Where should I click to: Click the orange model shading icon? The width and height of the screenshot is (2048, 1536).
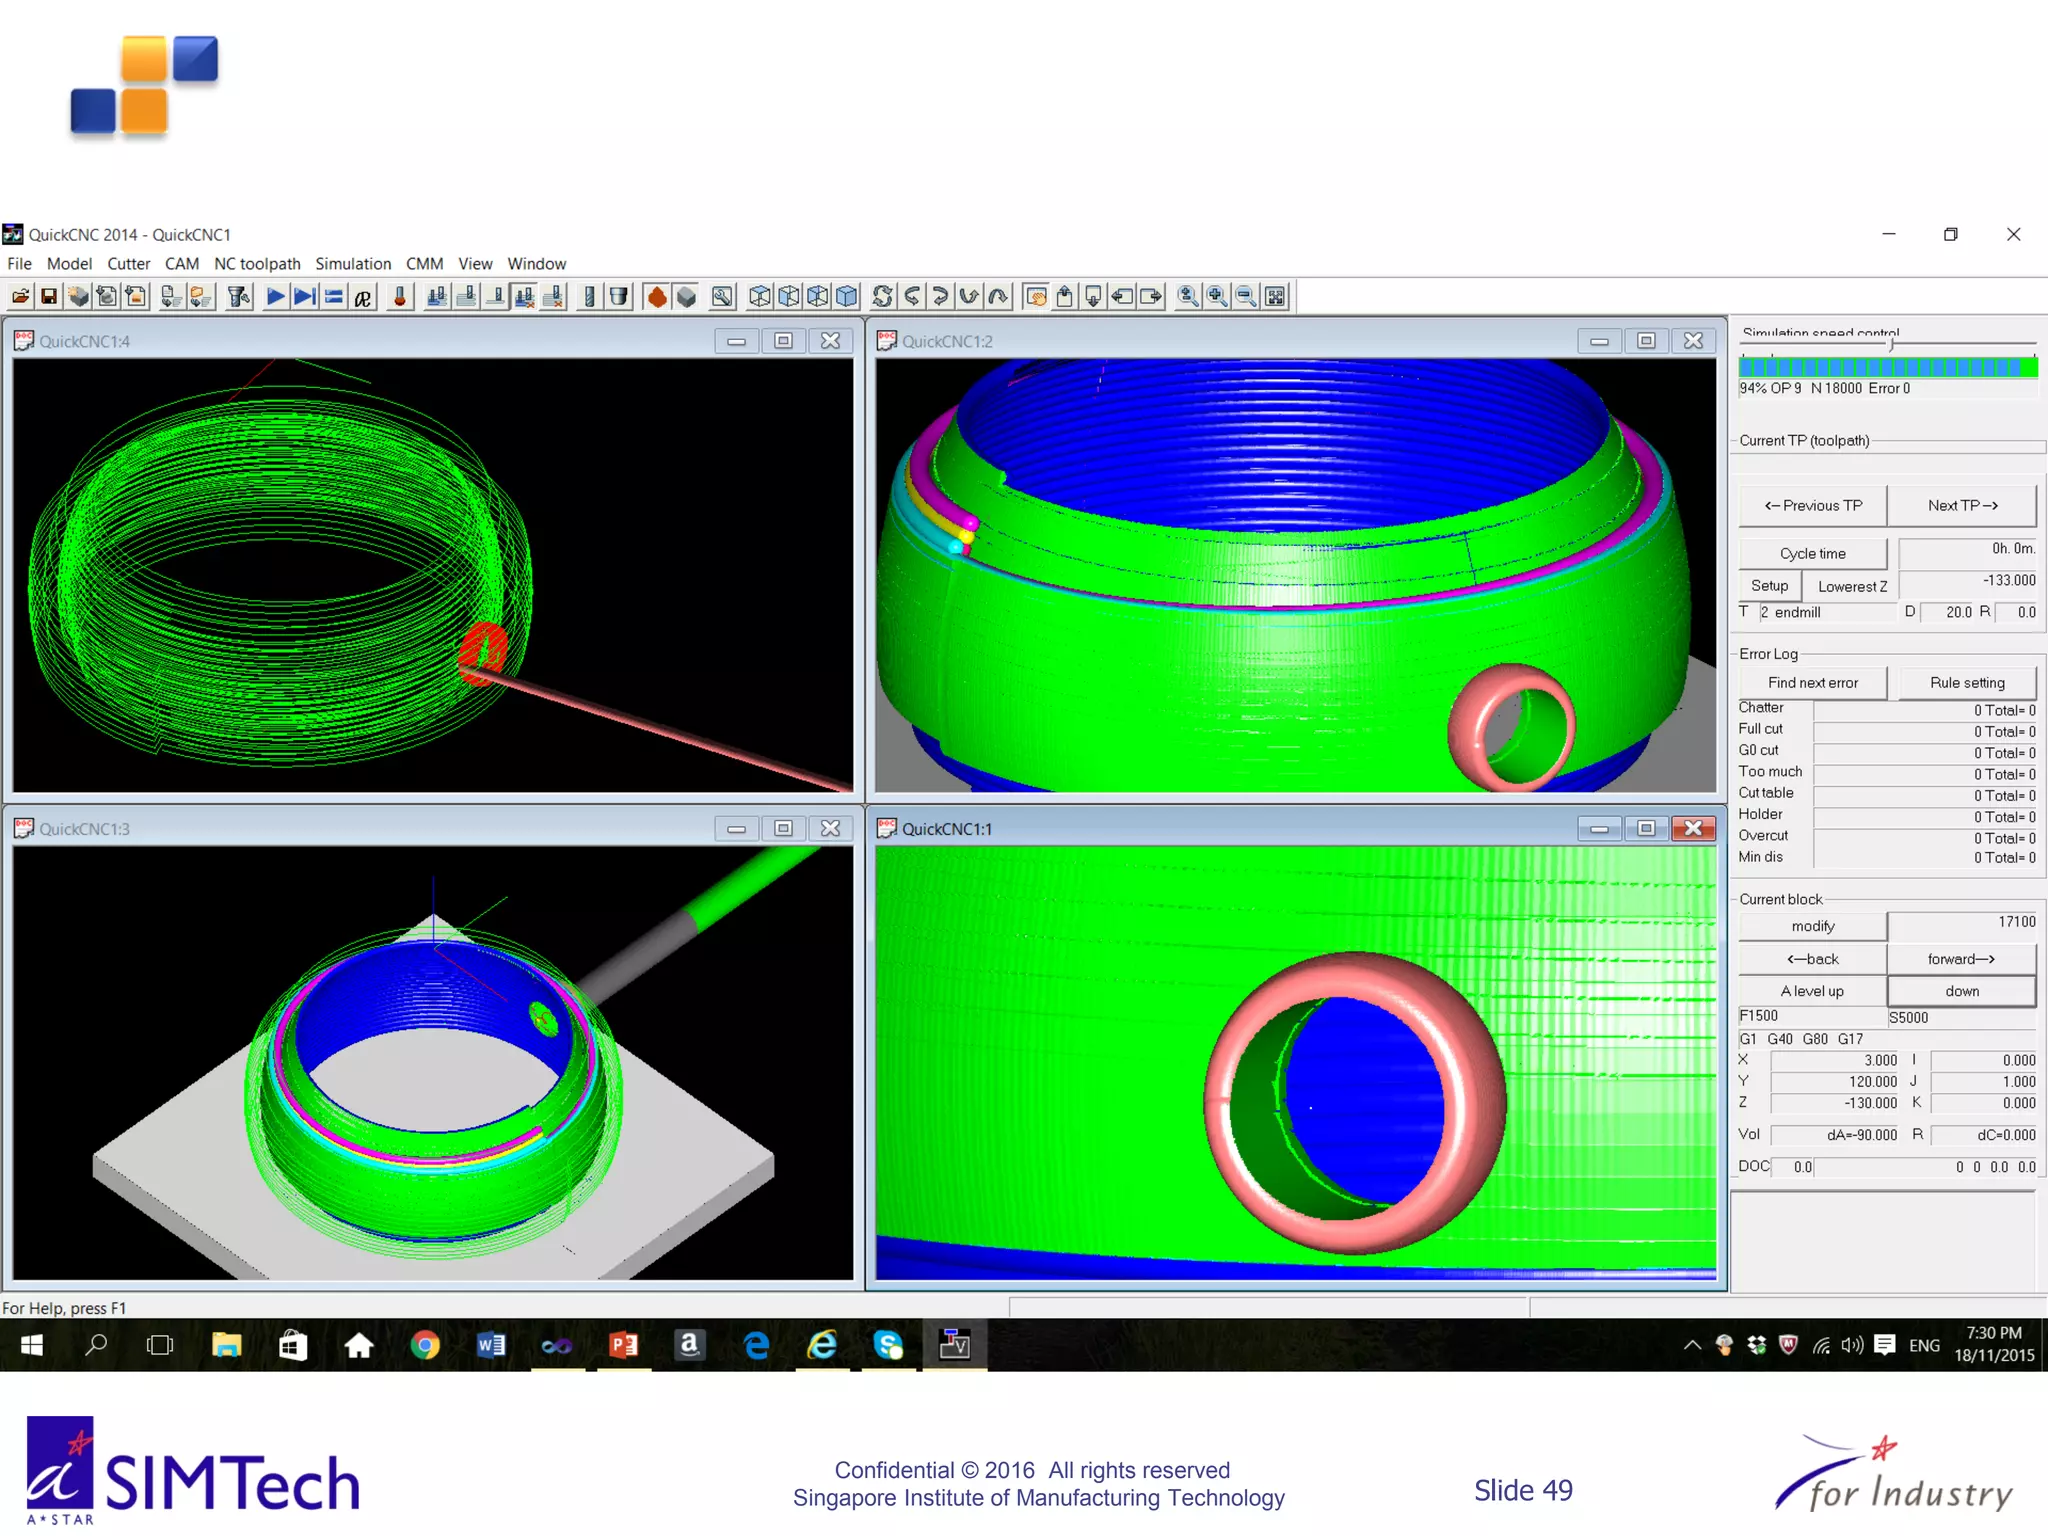(x=657, y=297)
